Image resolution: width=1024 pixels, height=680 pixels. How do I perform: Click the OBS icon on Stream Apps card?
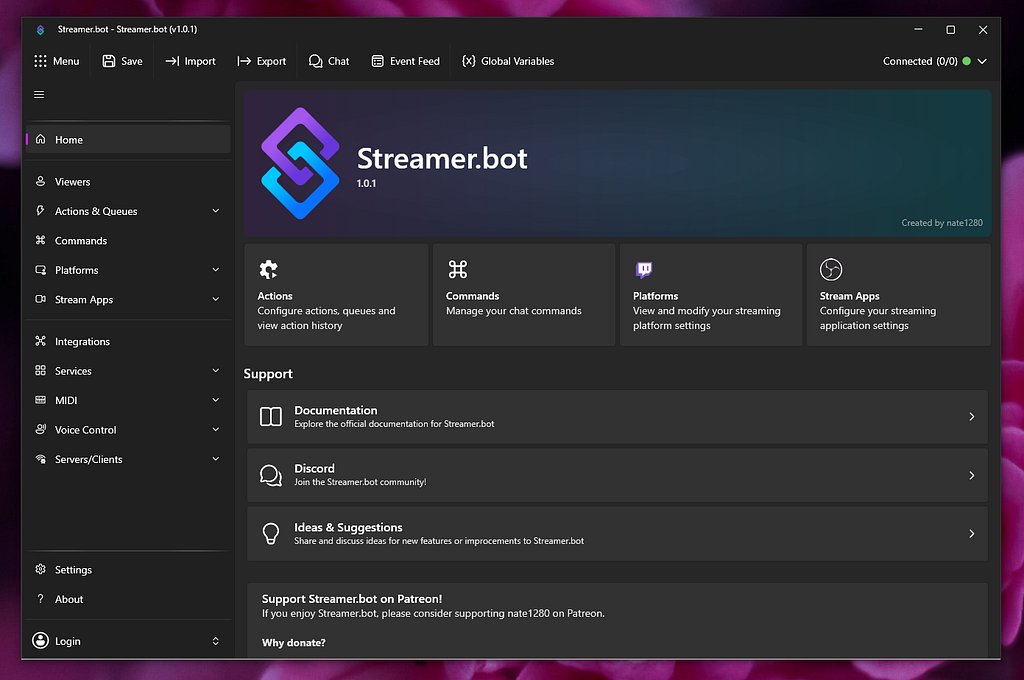(831, 269)
